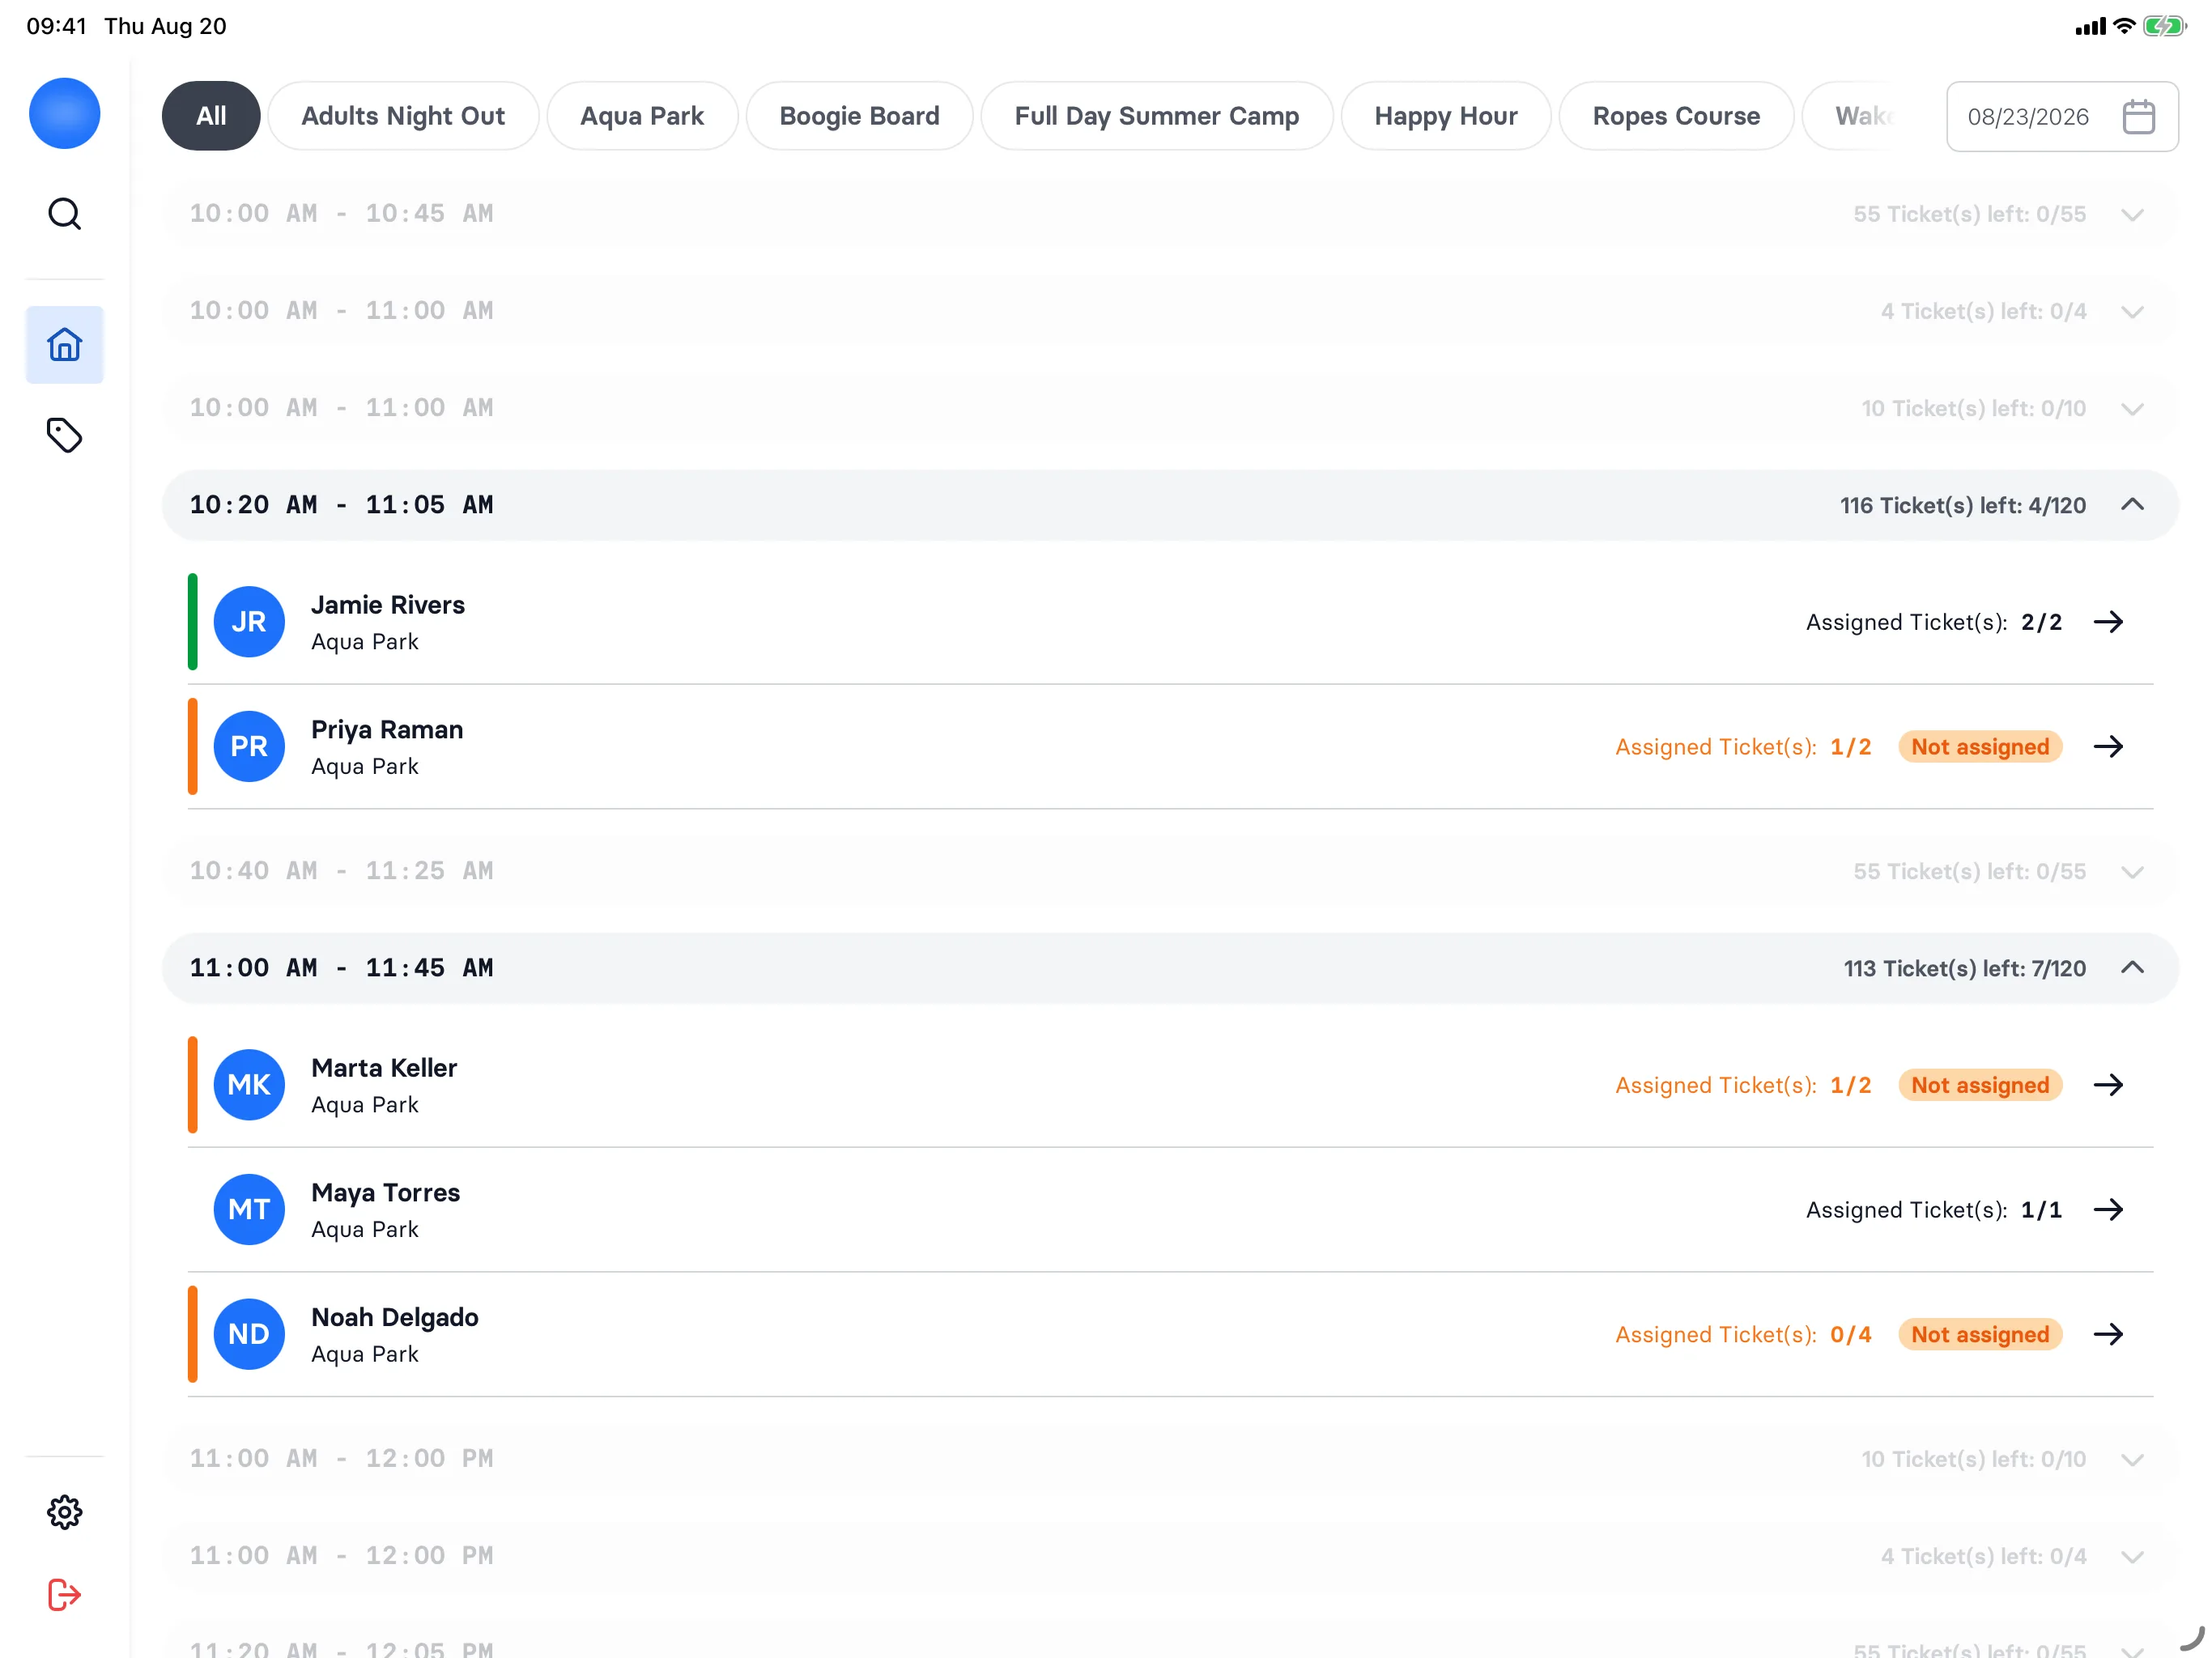This screenshot has height=1658, width=2212.
Task: Select the Jamie Rivers name text
Action: click(388, 605)
